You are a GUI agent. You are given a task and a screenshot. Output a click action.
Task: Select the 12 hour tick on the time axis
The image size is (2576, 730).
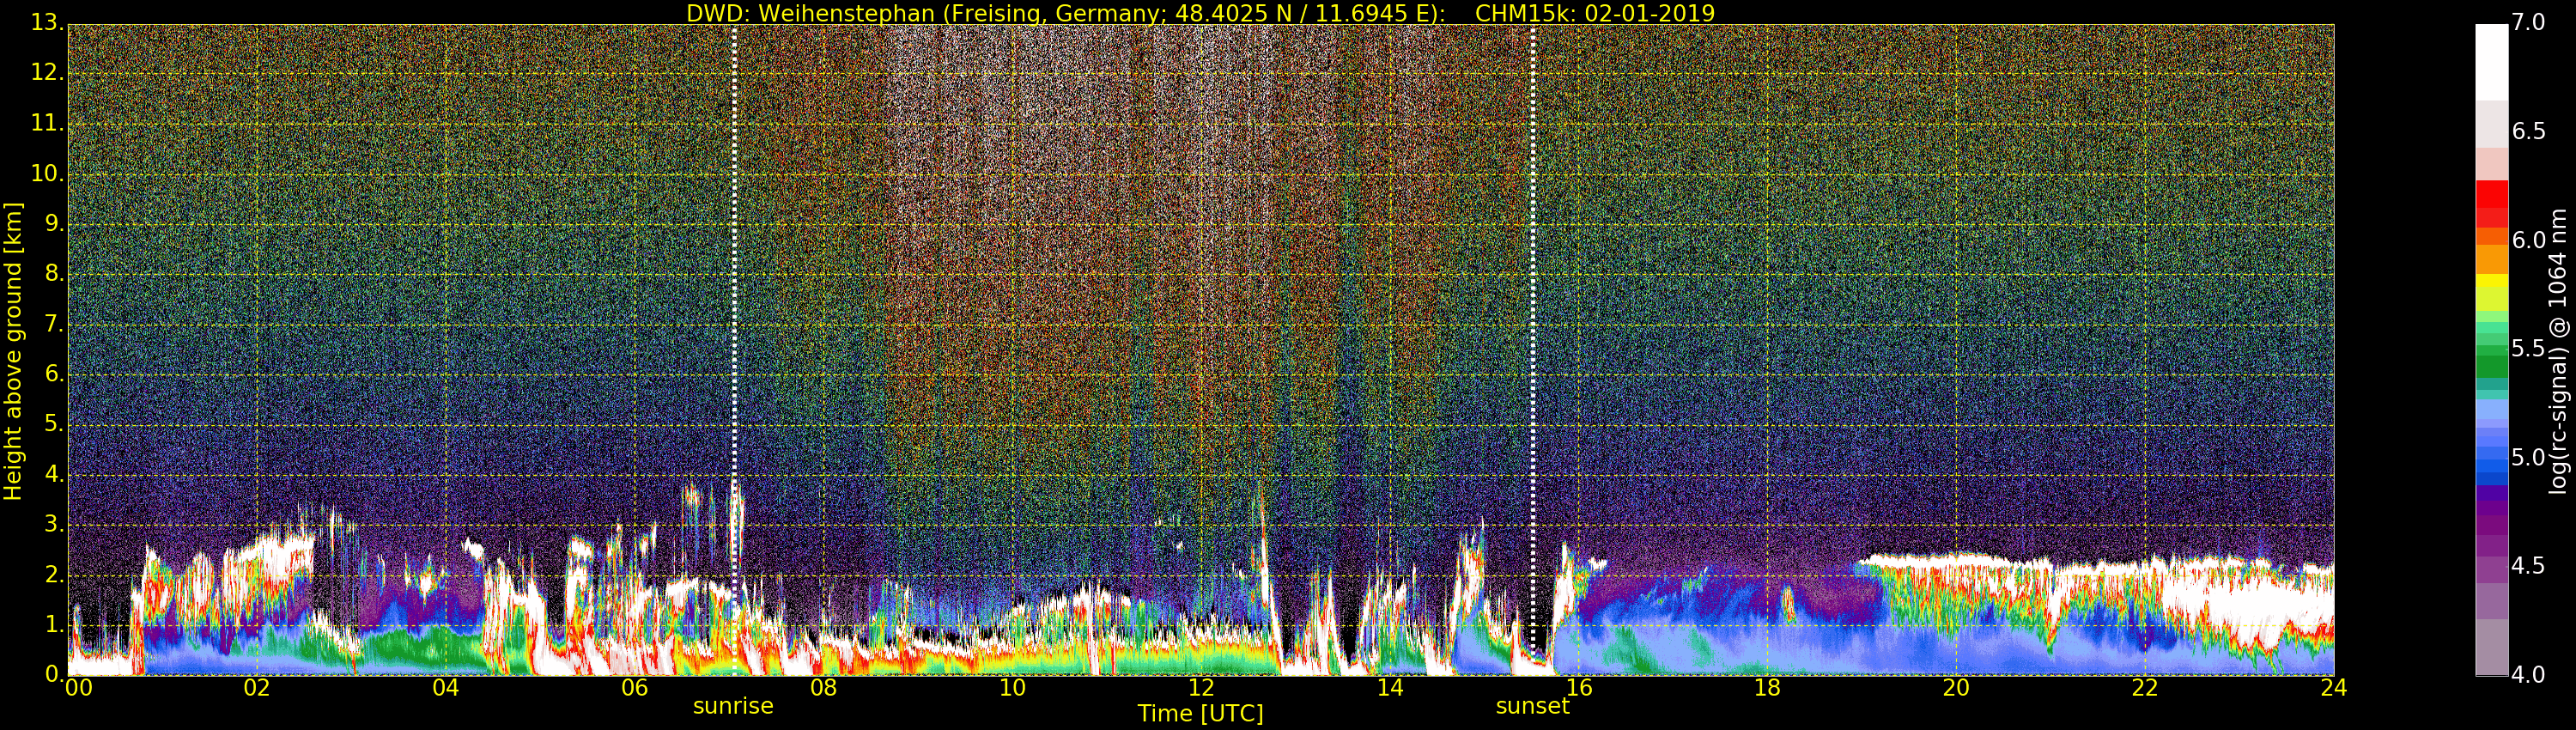1201,688
